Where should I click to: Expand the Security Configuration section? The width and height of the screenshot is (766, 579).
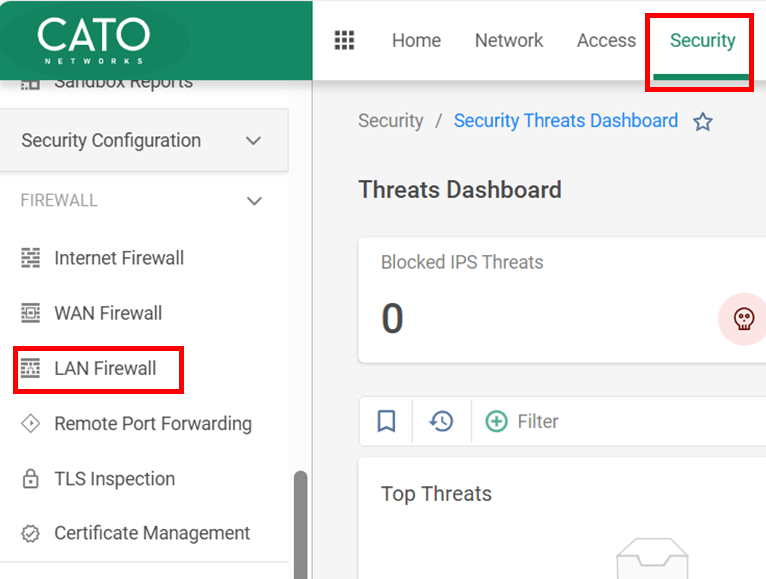pyautogui.click(x=144, y=140)
